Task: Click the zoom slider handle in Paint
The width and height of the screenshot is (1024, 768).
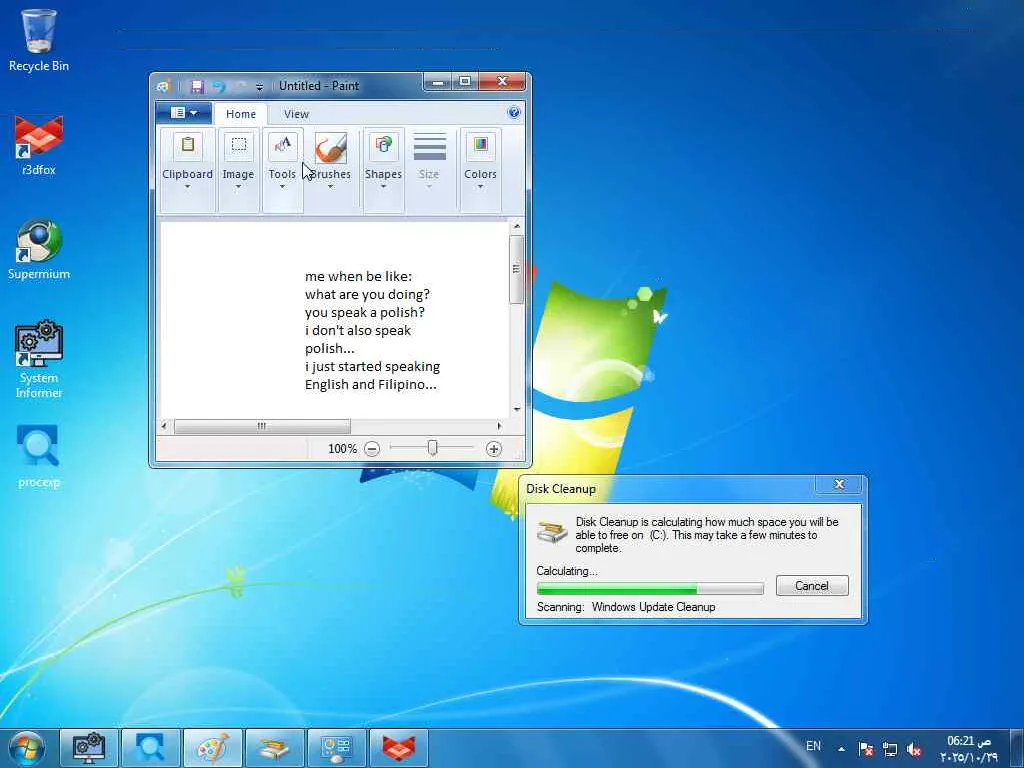Action: [x=432, y=447]
